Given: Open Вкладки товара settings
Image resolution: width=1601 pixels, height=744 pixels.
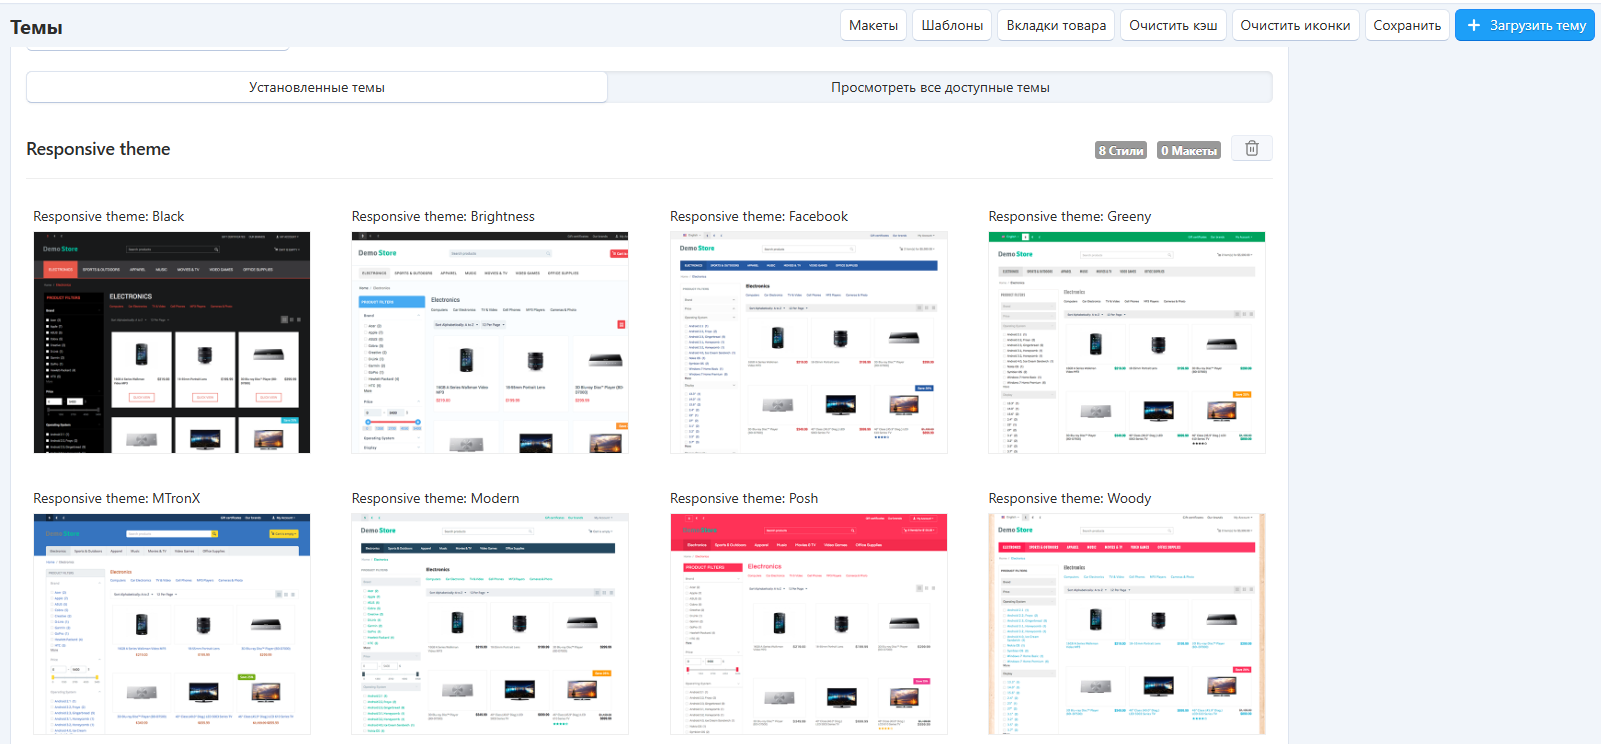Looking at the screenshot, I should click(x=1056, y=26).
